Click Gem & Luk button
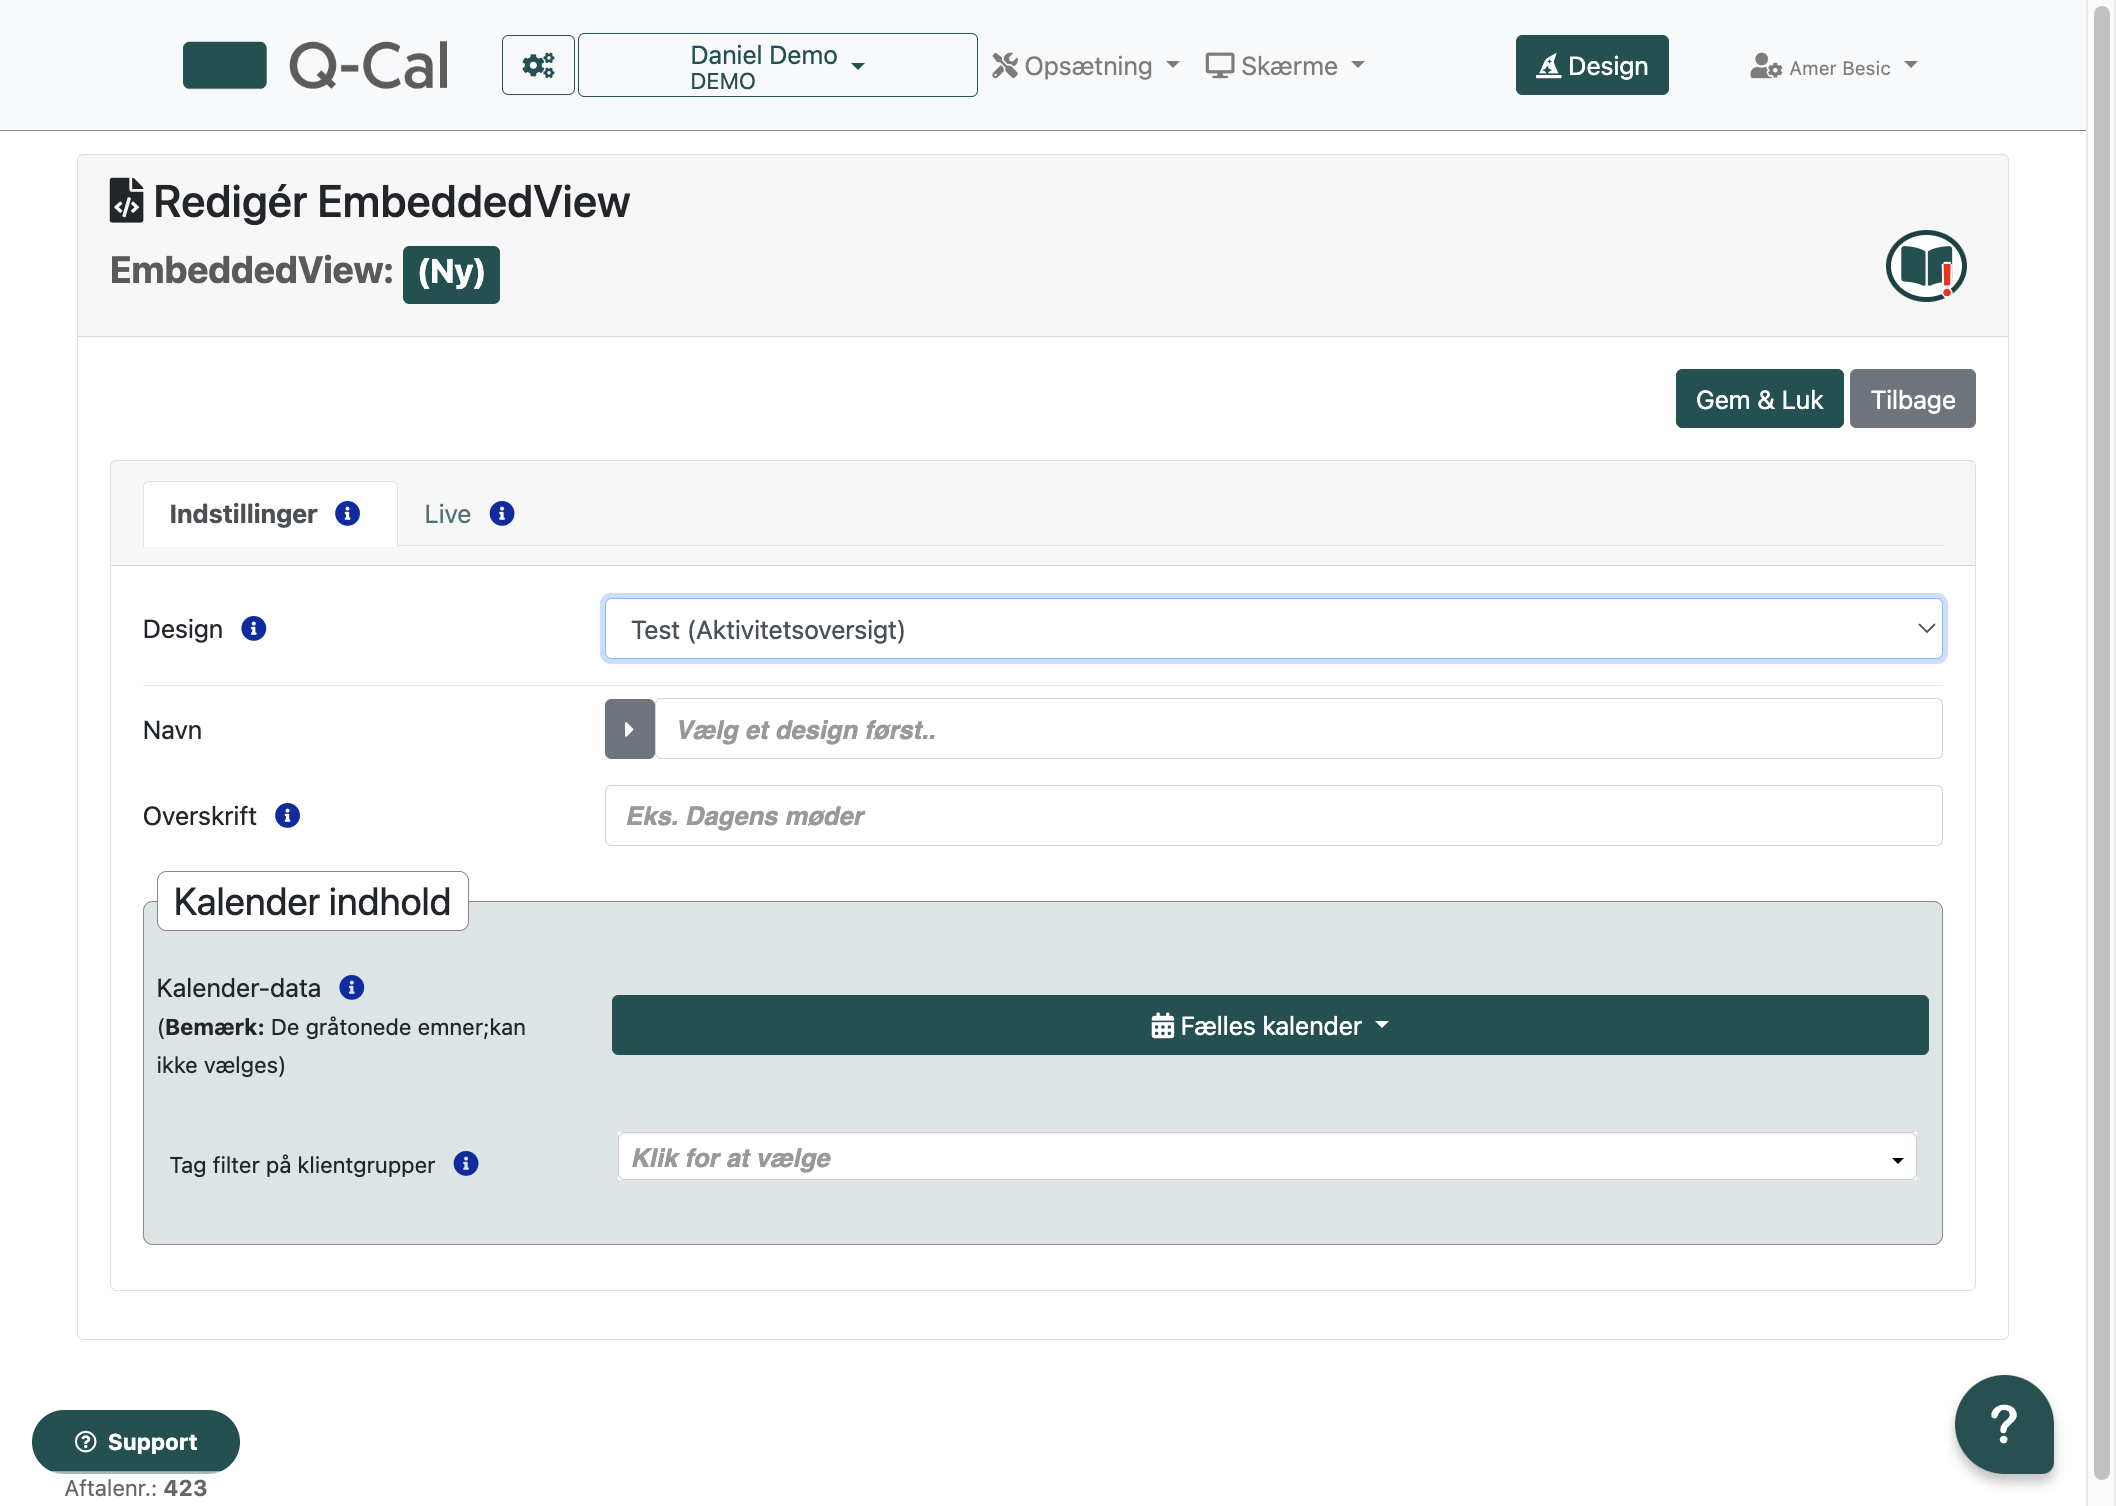 click(x=1759, y=399)
